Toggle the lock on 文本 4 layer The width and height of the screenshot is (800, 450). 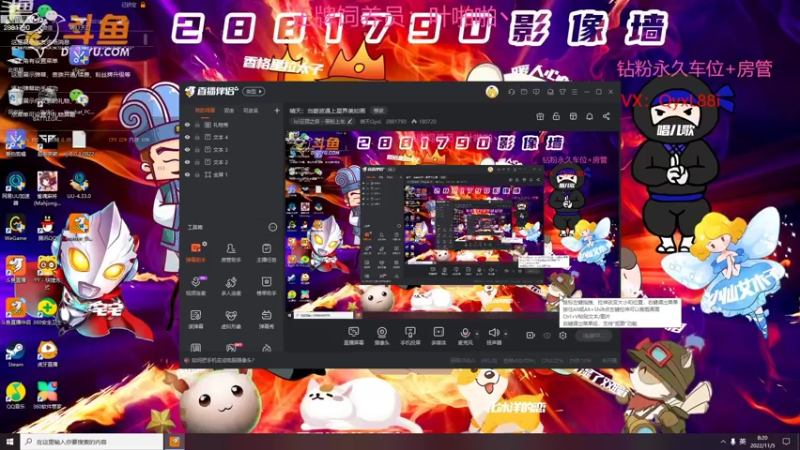pos(197,137)
